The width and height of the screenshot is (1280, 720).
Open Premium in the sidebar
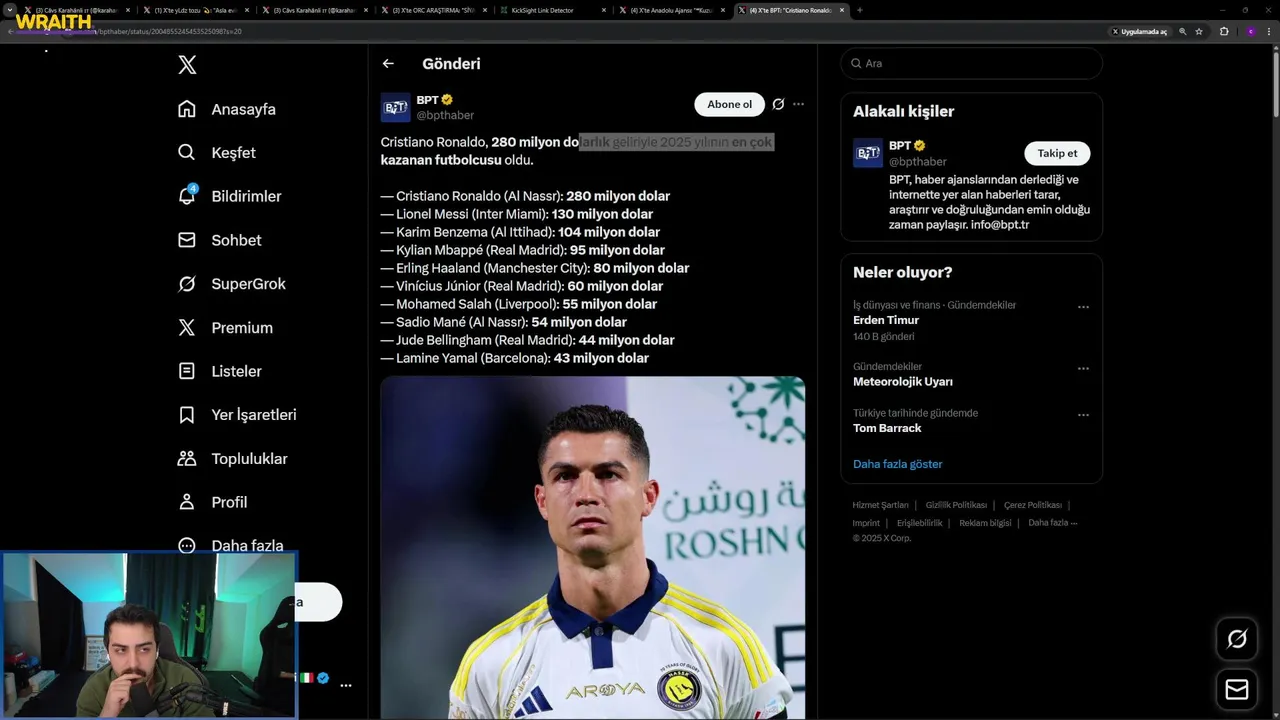(226, 328)
